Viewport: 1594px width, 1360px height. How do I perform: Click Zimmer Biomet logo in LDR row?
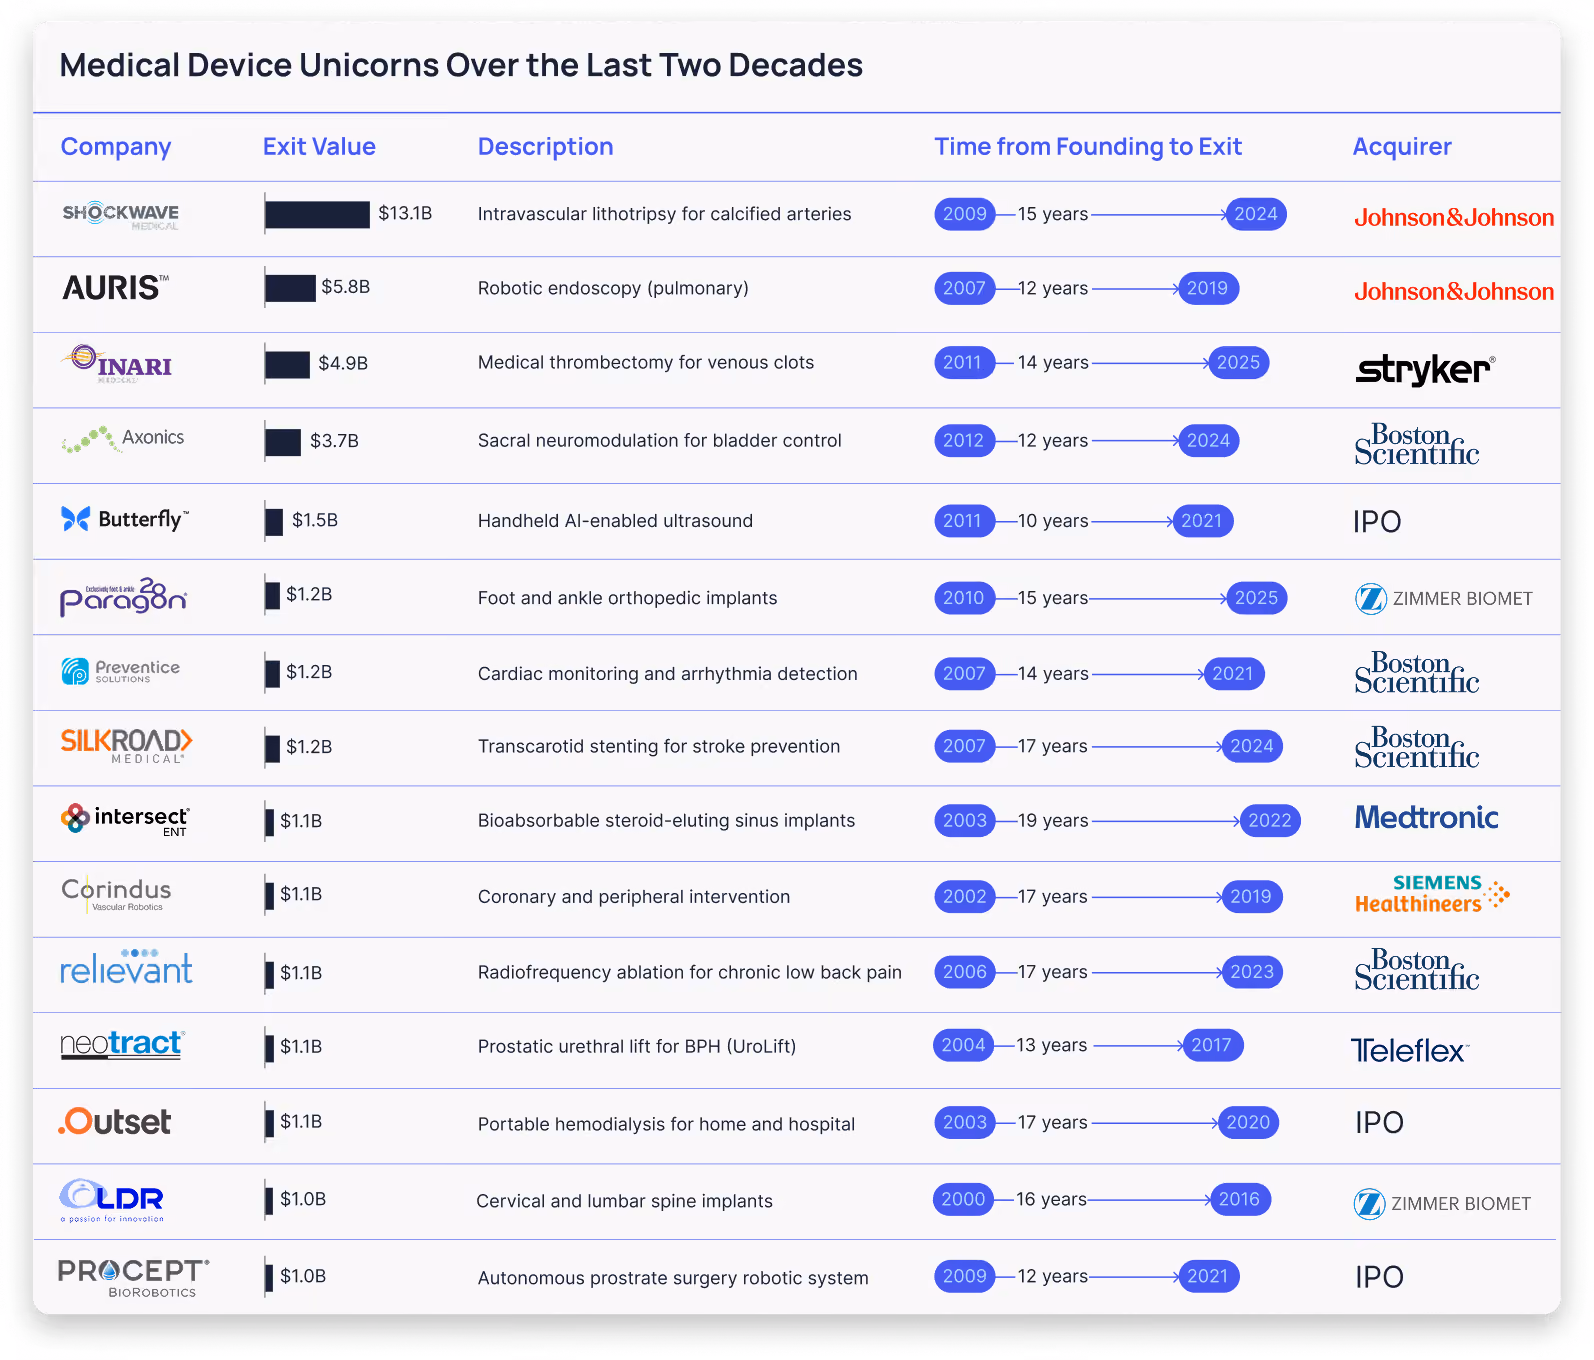(1443, 1203)
